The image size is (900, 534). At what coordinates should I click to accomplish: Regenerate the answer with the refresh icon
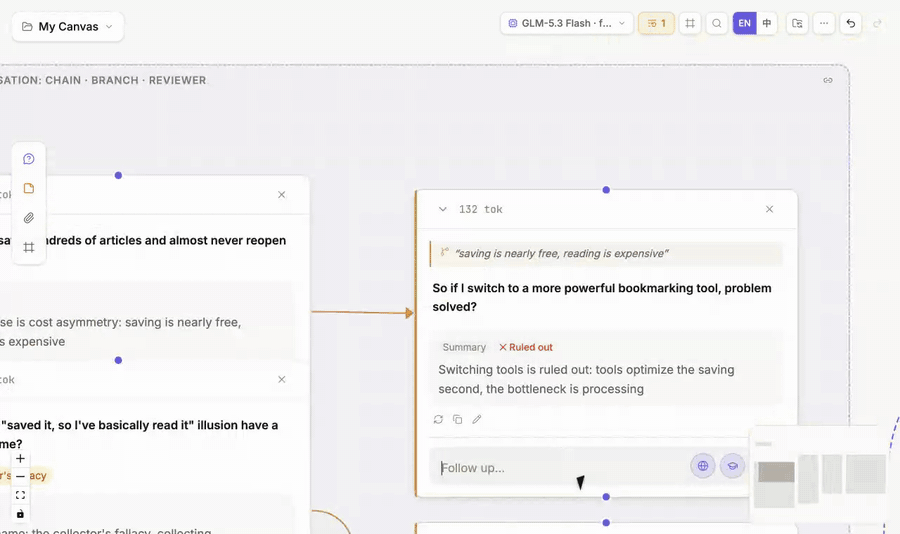pos(439,420)
